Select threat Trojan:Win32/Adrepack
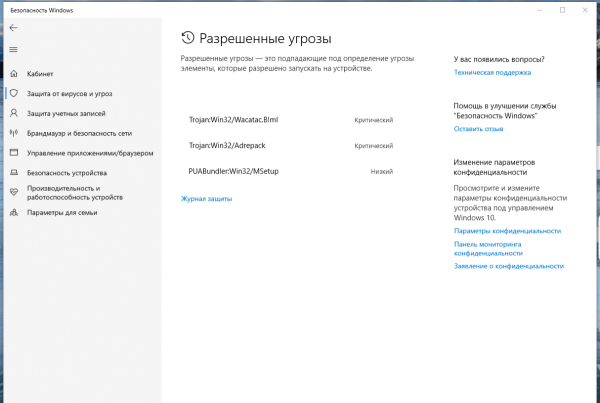Screen dimensions: 600x403 (x=227, y=145)
